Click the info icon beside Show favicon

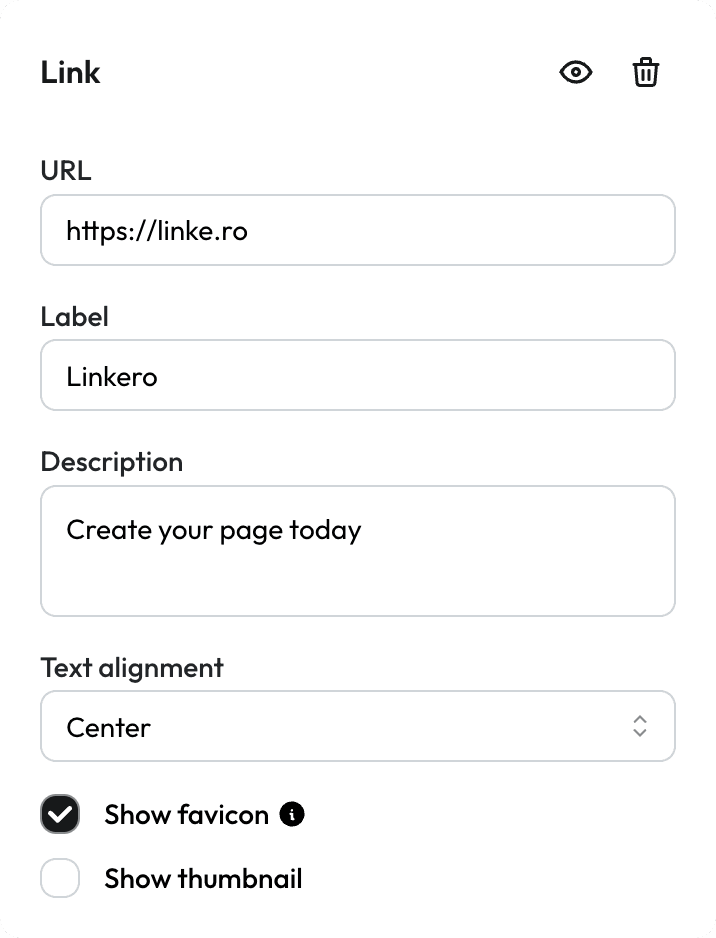(x=292, y=815)
